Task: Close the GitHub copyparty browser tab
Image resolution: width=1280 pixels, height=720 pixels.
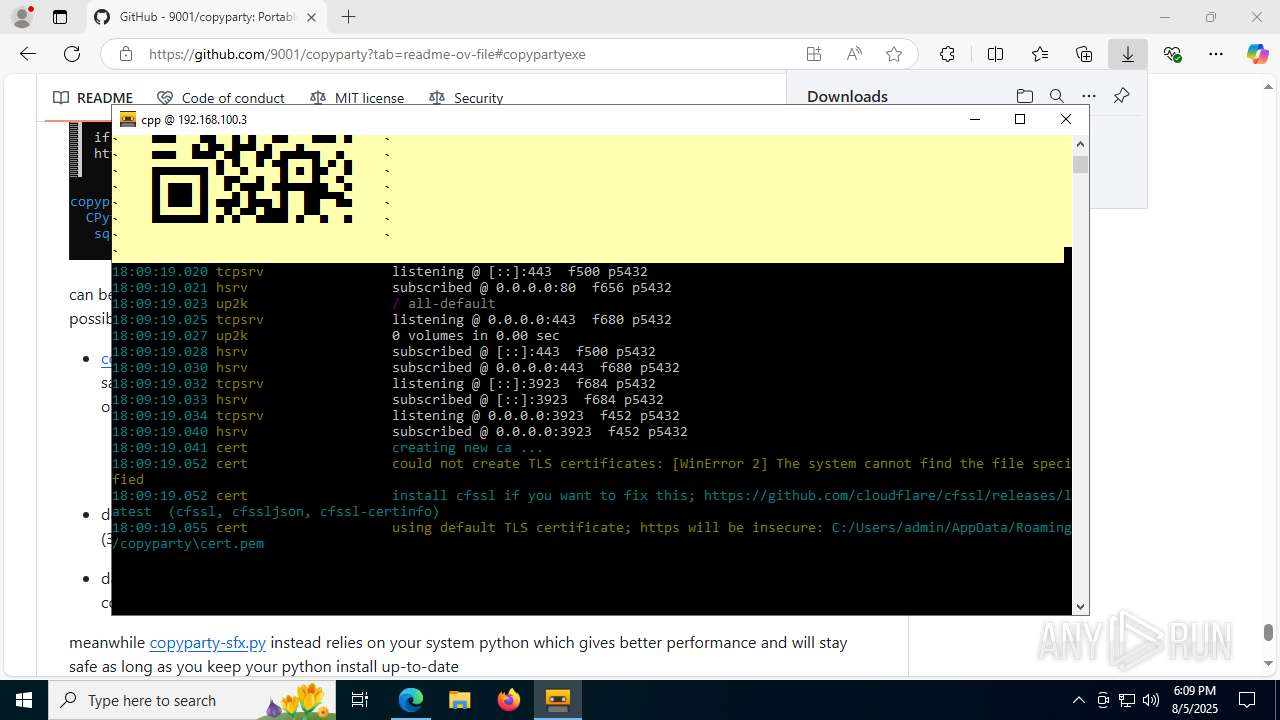Action: point(311,17)
